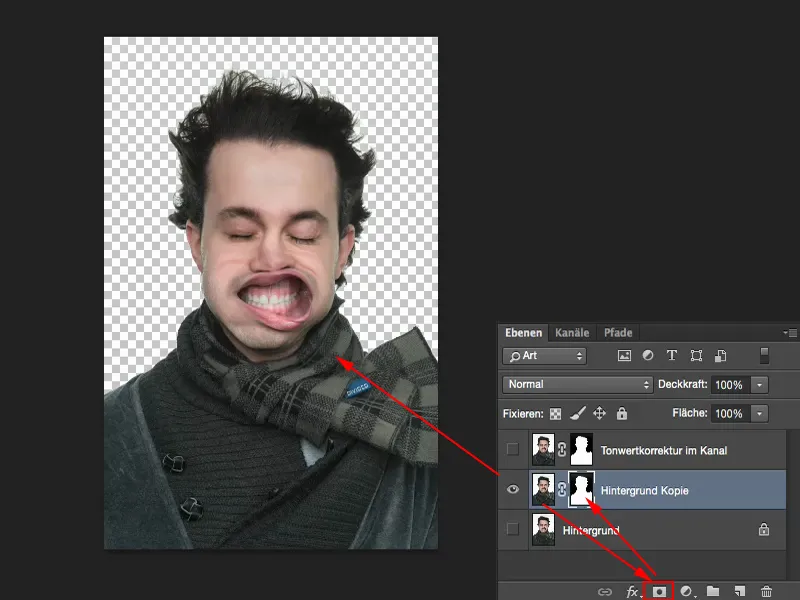
Task: Open the fx layer style menu
Action: coord(633,592)
